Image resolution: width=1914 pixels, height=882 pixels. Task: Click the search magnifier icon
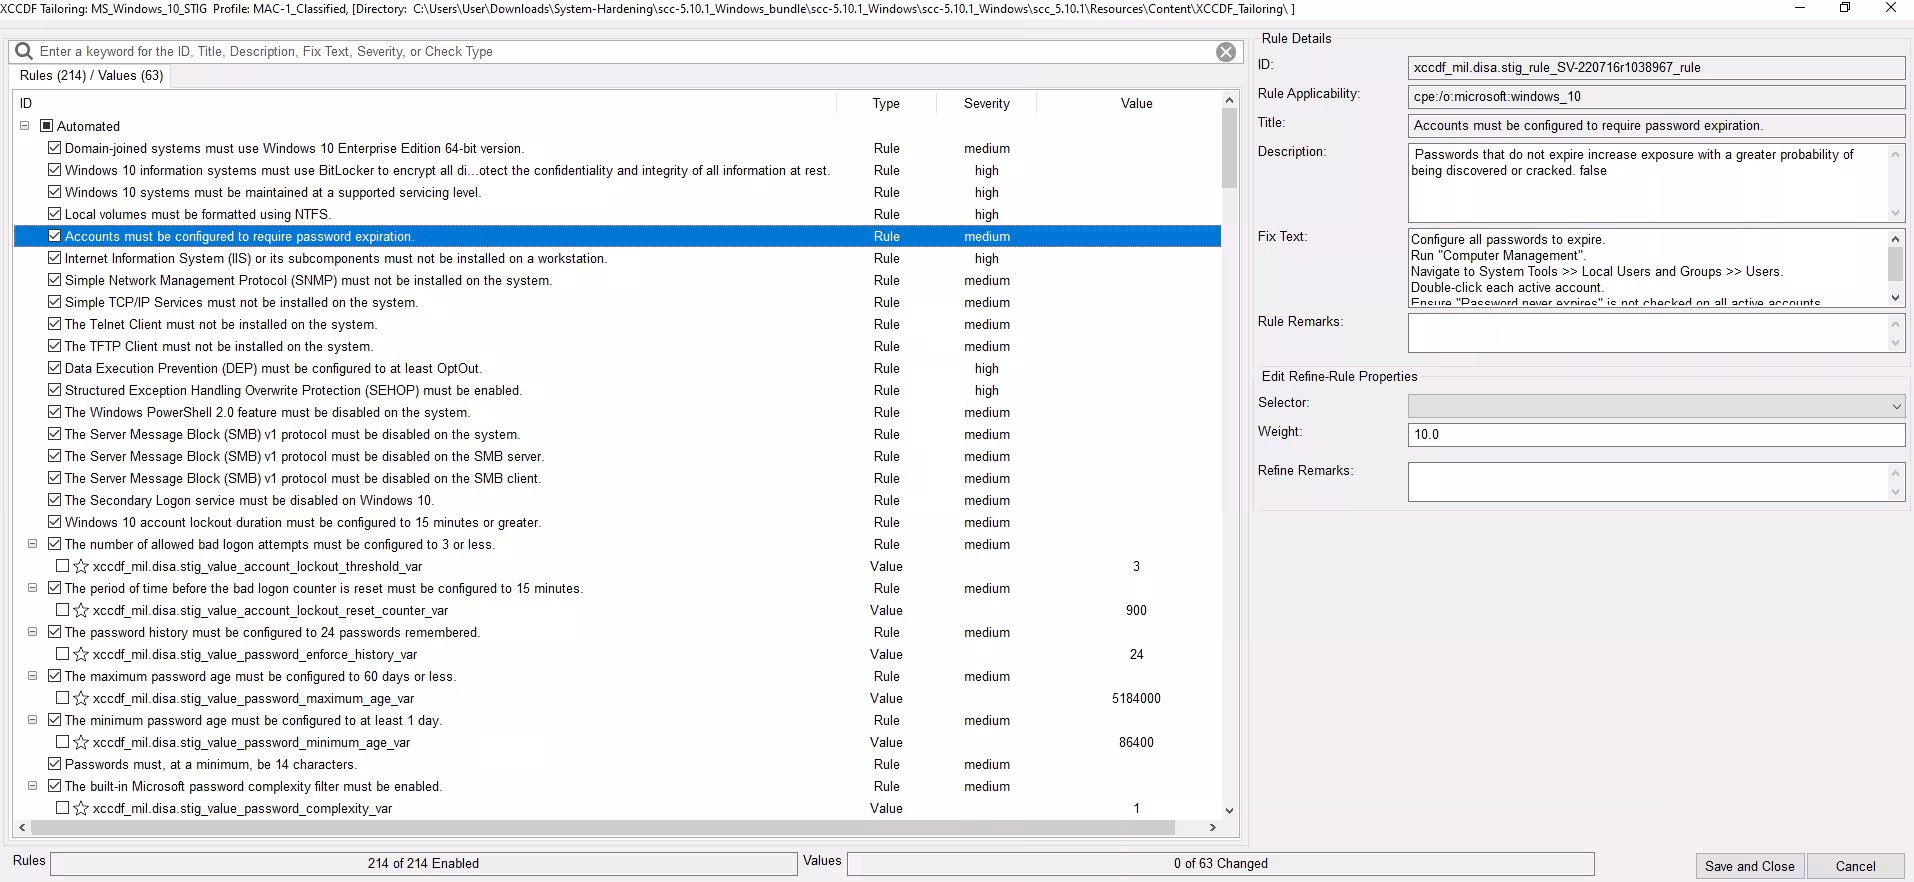(24, 51)
